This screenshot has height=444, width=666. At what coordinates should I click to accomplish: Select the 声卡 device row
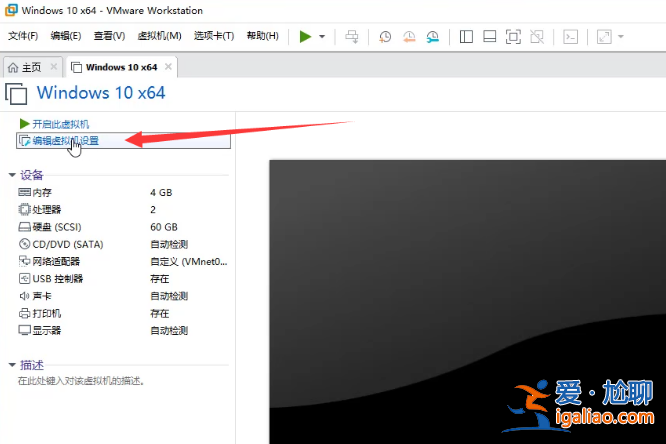click(123, 296)
